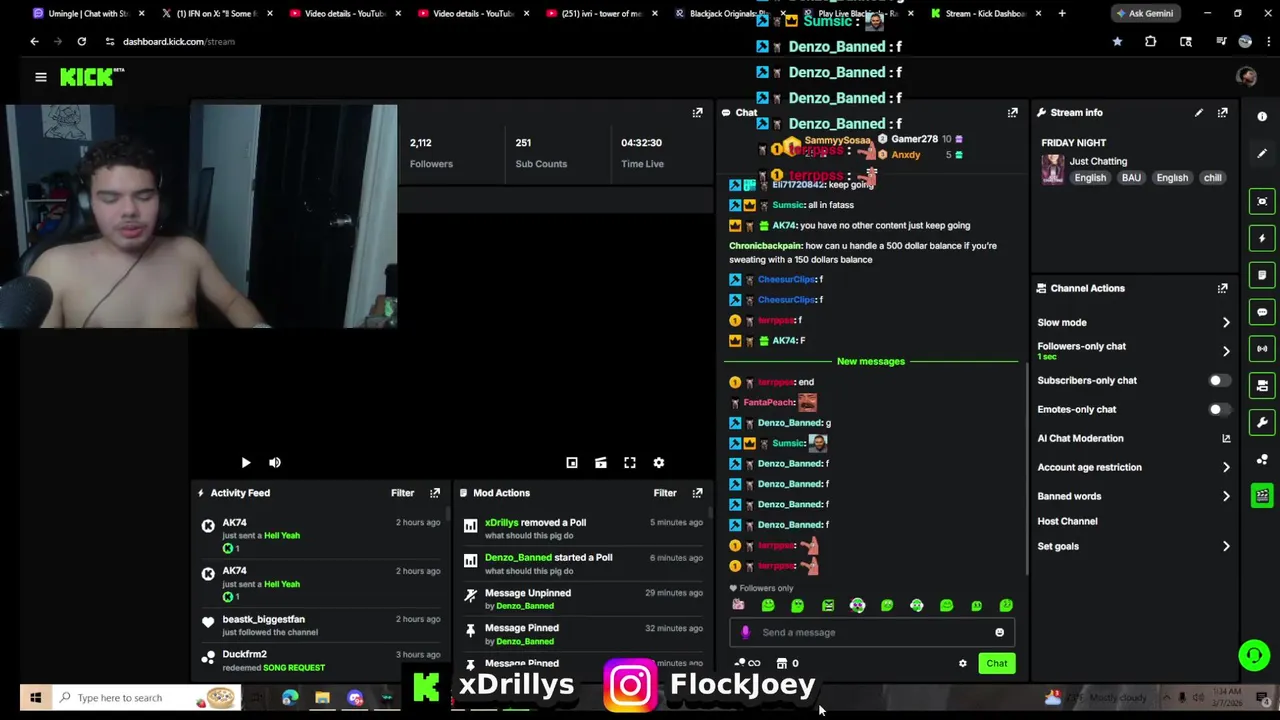Screen dimensions: 1280x720
Task: Open the Activity Feed Filter
Action: [x=402, y=493]
